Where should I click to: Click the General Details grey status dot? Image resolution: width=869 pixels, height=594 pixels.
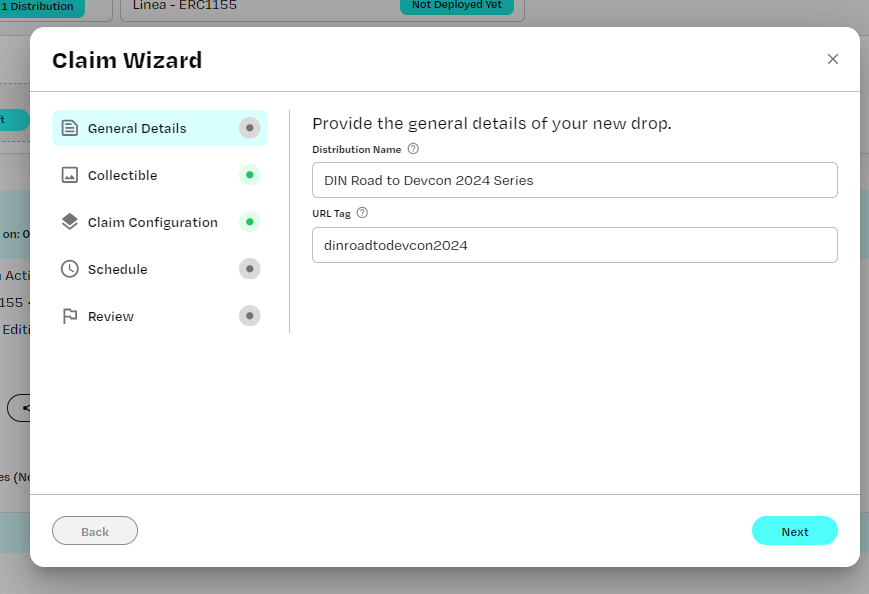[249, 128]
